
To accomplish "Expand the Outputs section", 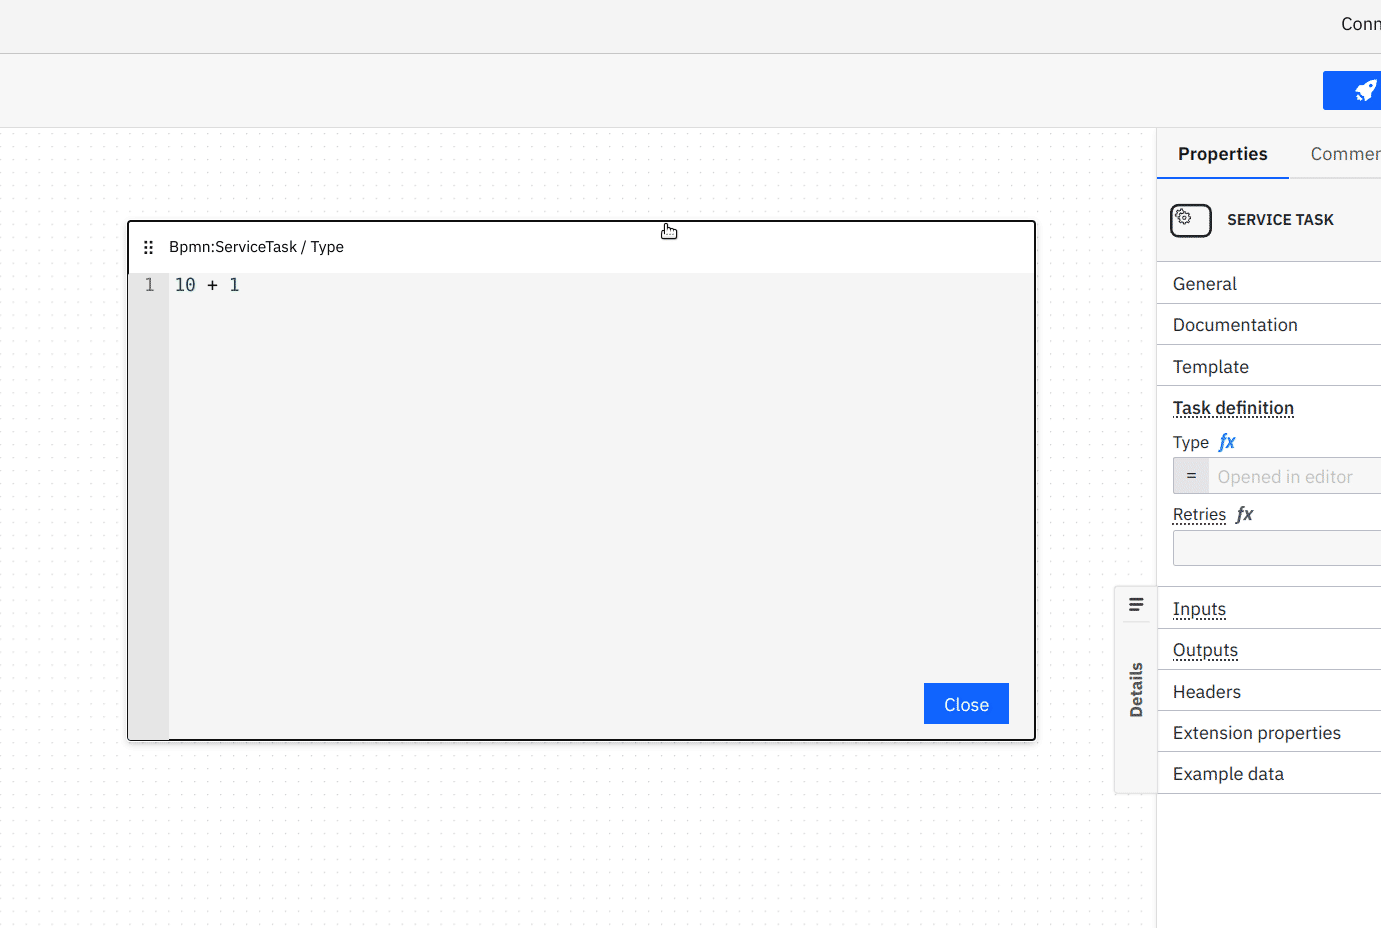I will pyautogui.click(x=1205, y=650).
